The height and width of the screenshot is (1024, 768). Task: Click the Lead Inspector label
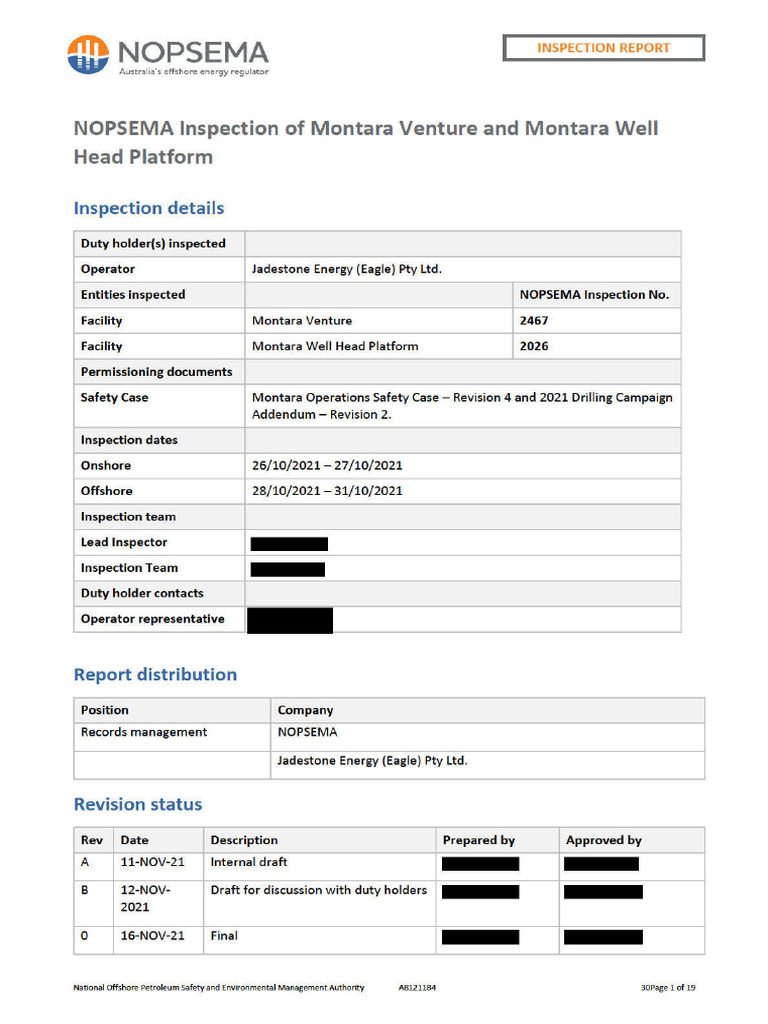pyautogui.click(x=124, y=542)
